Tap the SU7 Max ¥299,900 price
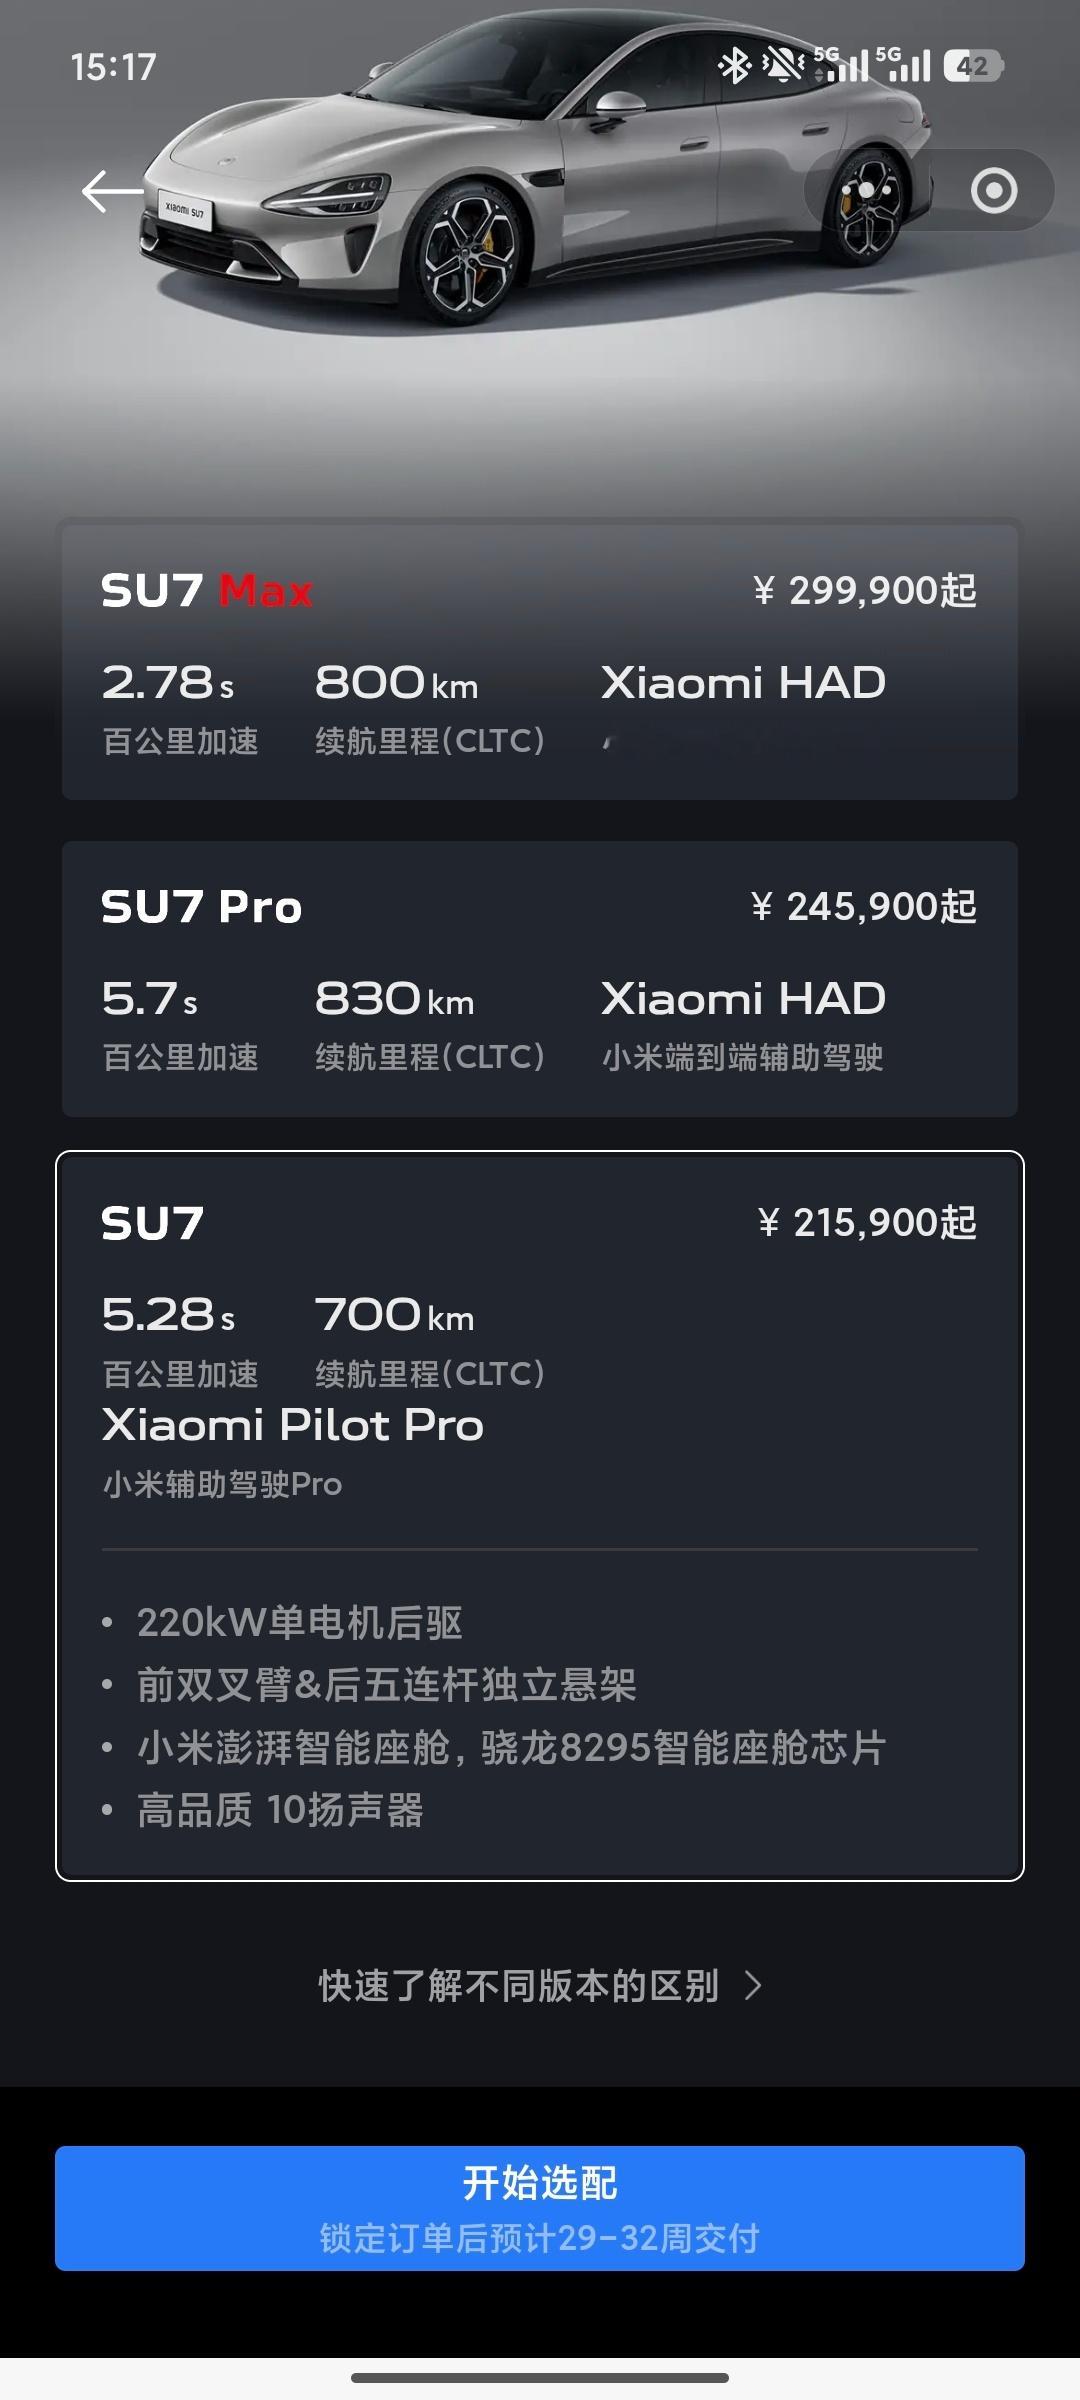1080x2400 pixels. tap(865, 591)
